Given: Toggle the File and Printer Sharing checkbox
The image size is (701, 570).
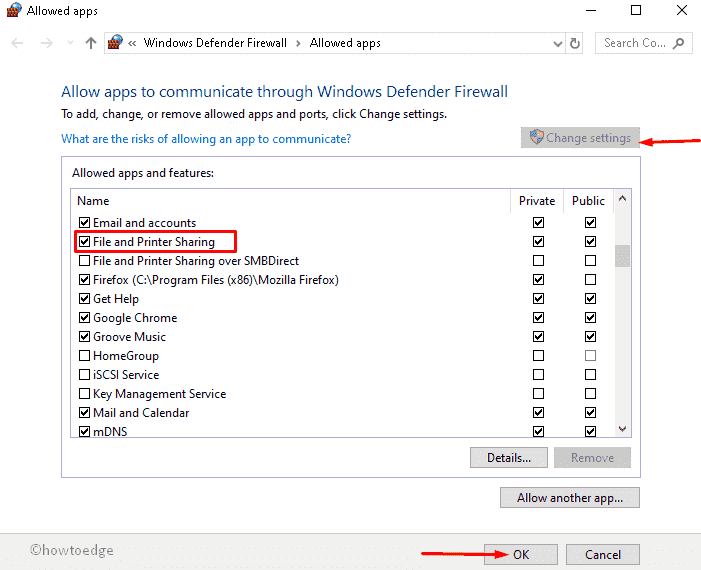Looking at the screenshot, I should 84,242.
